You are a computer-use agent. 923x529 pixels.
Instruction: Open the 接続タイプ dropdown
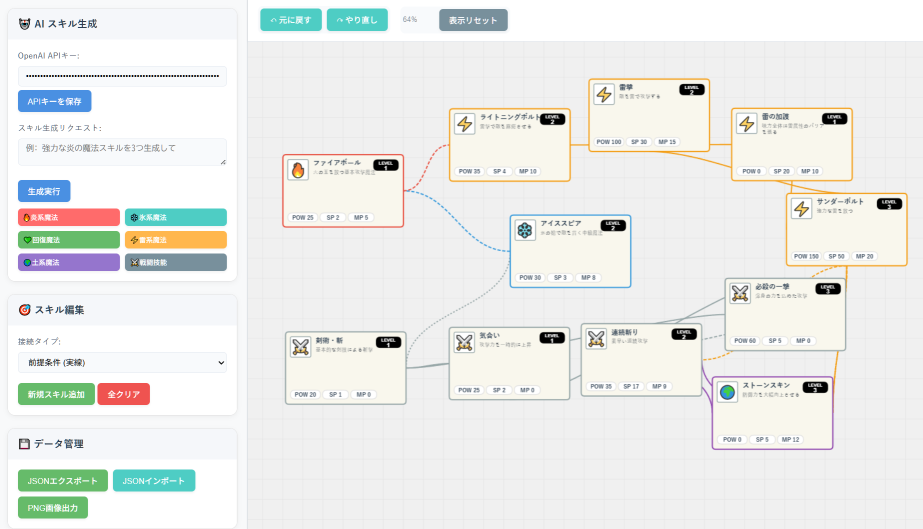[x=122, y=362]
